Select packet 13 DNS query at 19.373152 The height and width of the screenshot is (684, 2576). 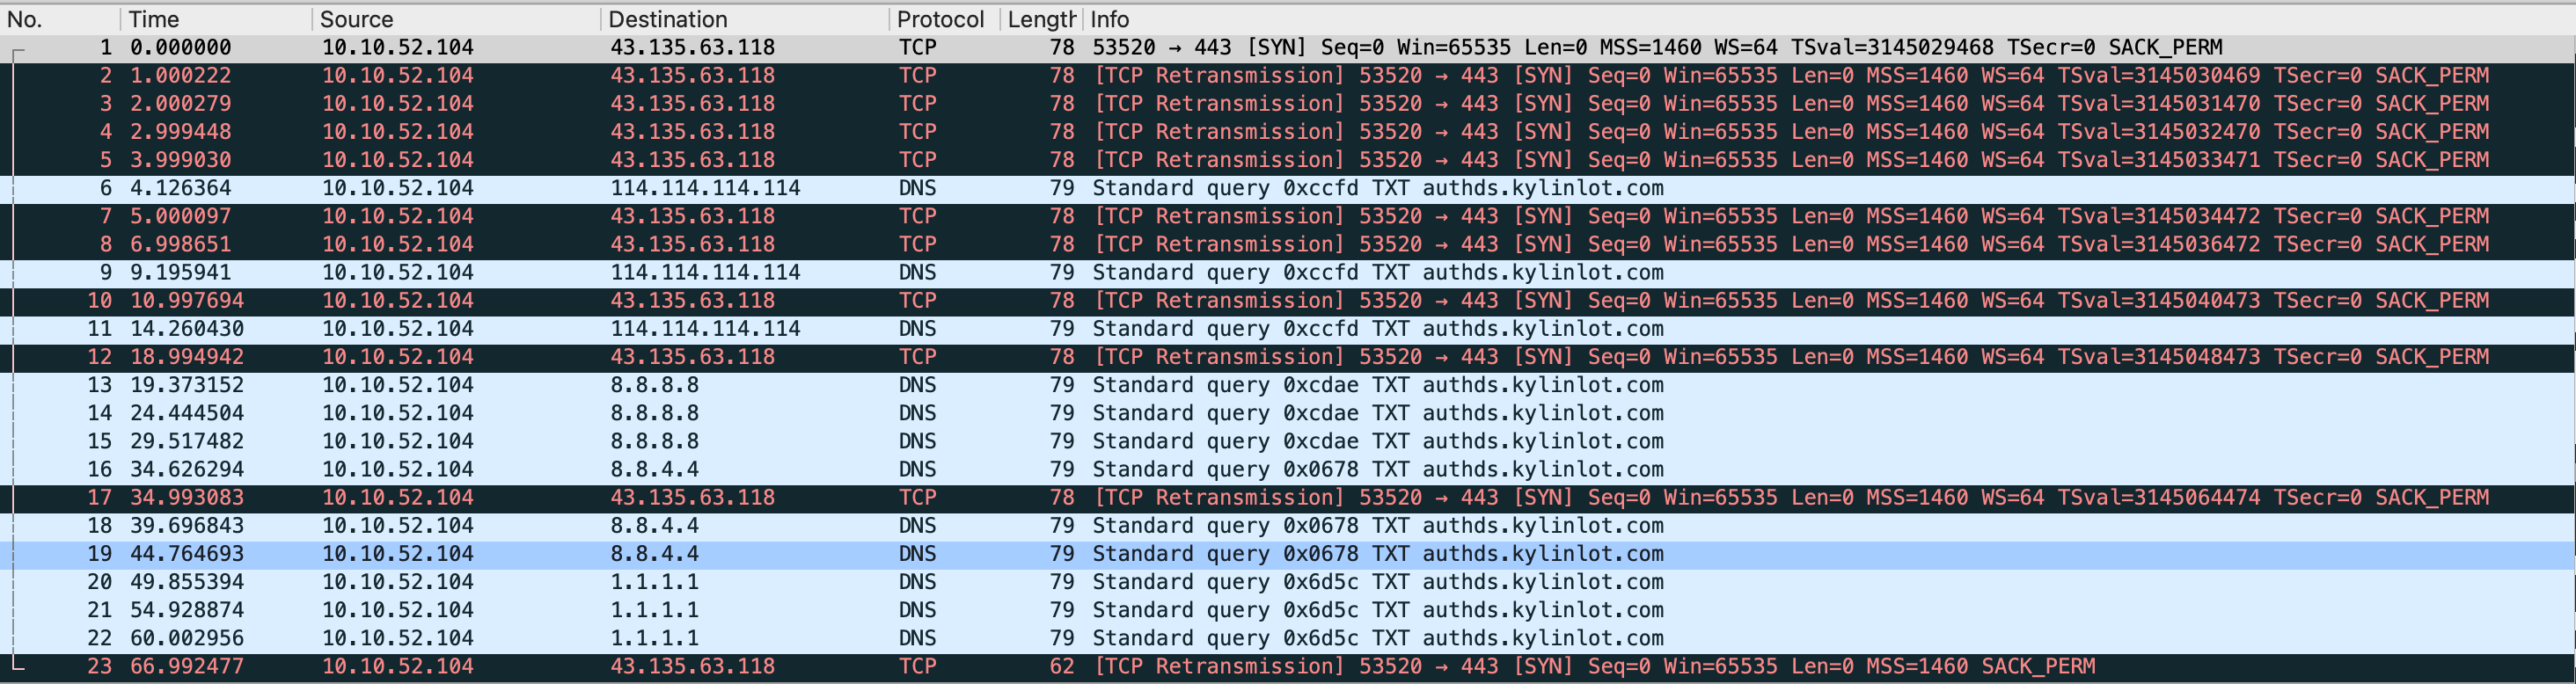pos(1288,385)
